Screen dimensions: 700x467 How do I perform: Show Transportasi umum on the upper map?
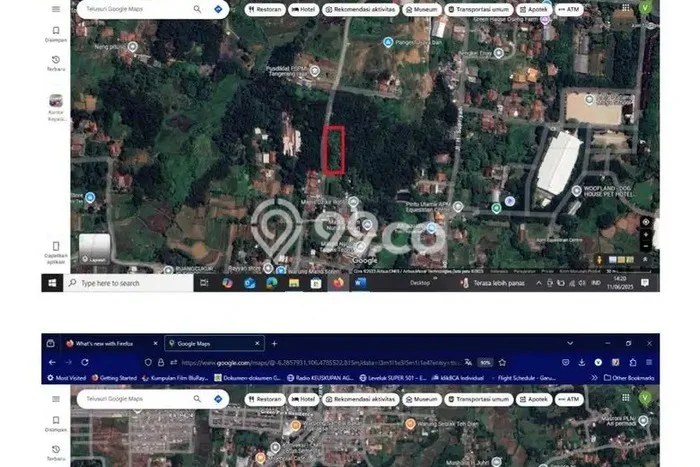click(479, 9)
